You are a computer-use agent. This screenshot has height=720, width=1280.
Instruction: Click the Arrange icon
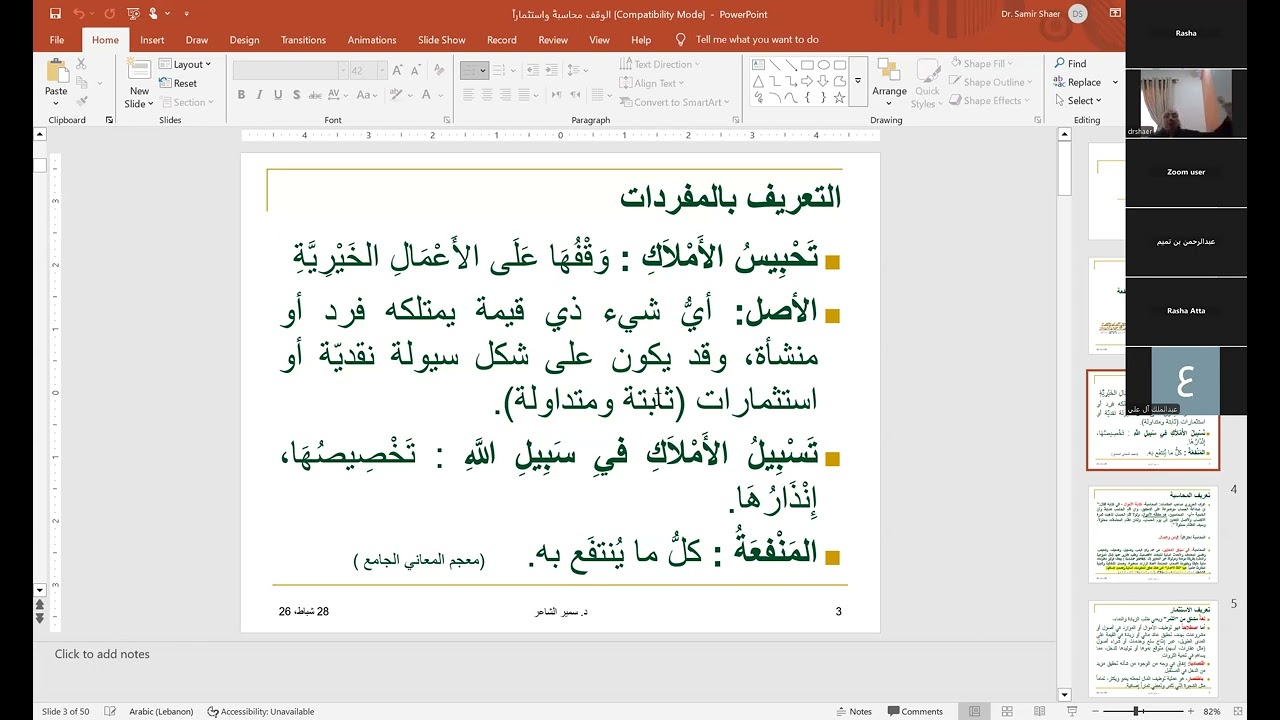(x=888, y=70)
